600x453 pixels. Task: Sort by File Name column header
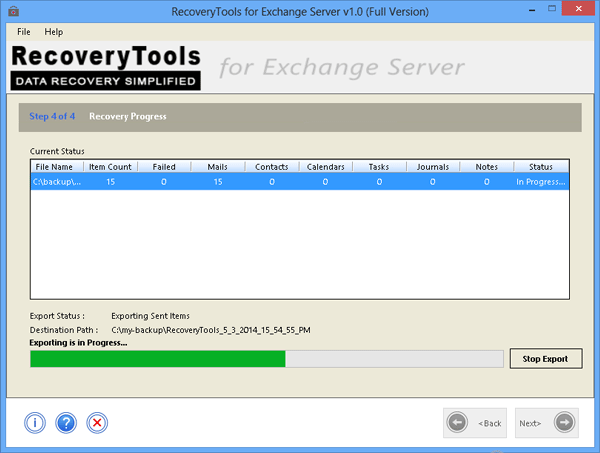point(57,167)
